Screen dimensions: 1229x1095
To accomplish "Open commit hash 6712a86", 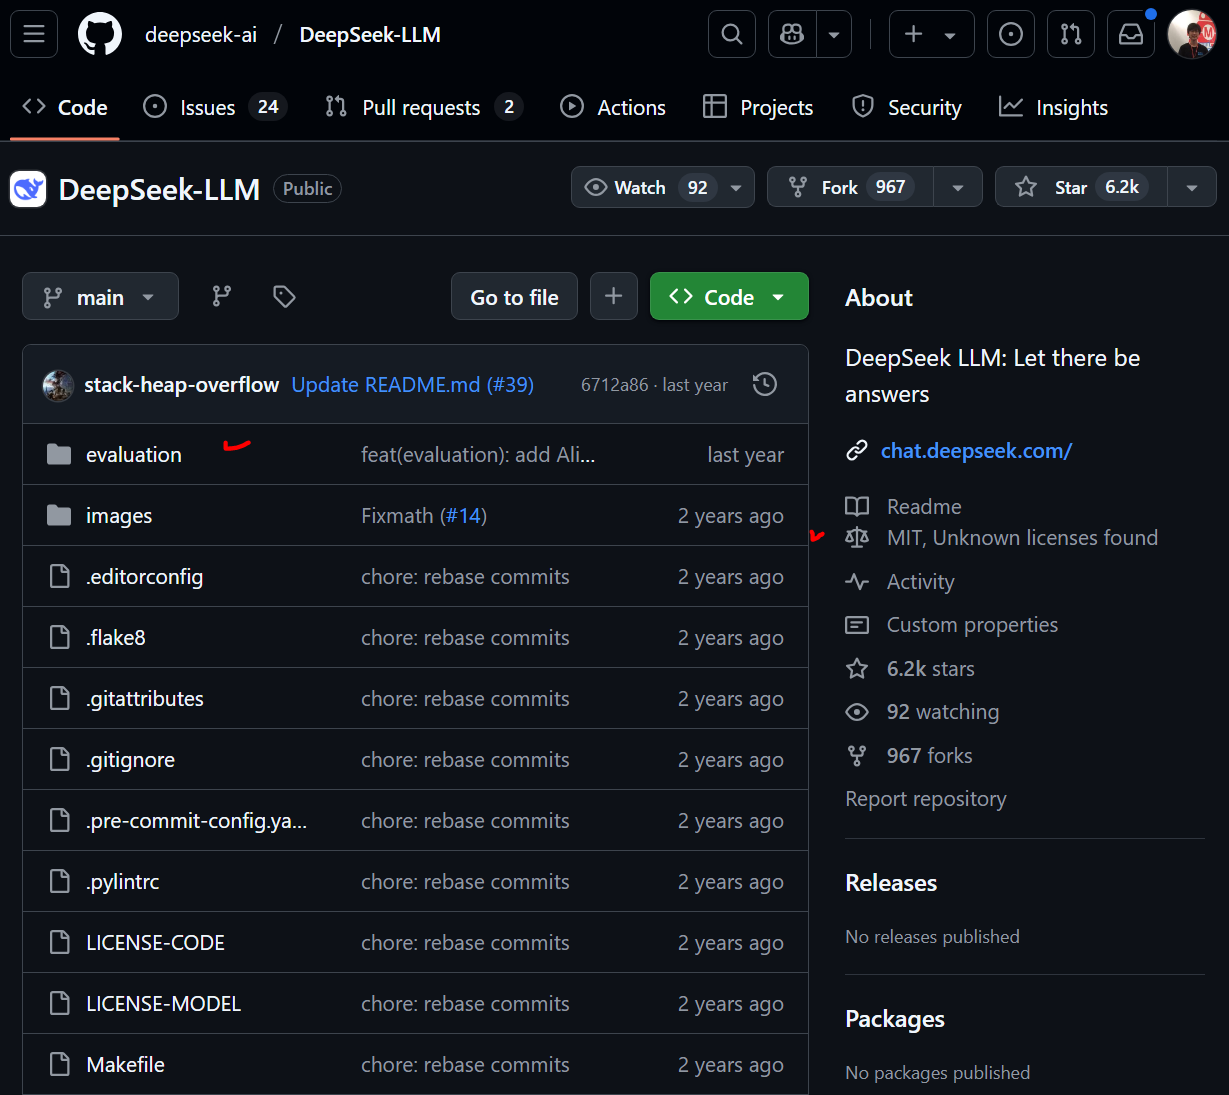I will click(x=614, y=385).
